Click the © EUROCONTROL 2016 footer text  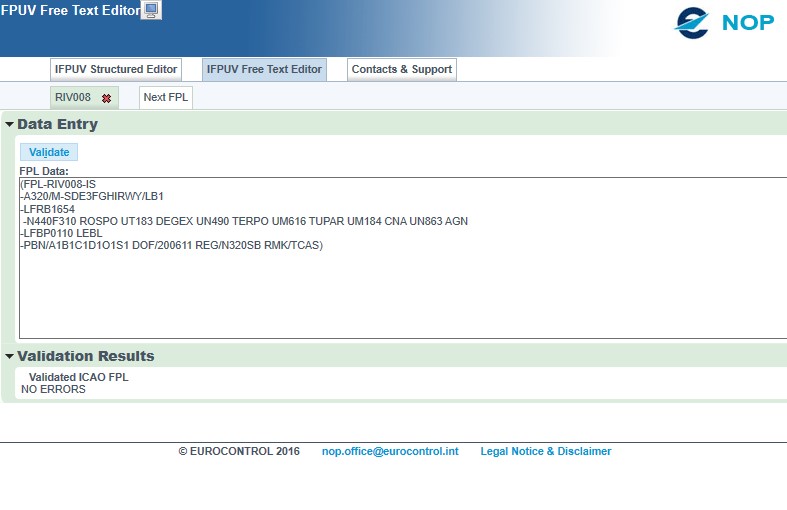click(x=239, y=451)
